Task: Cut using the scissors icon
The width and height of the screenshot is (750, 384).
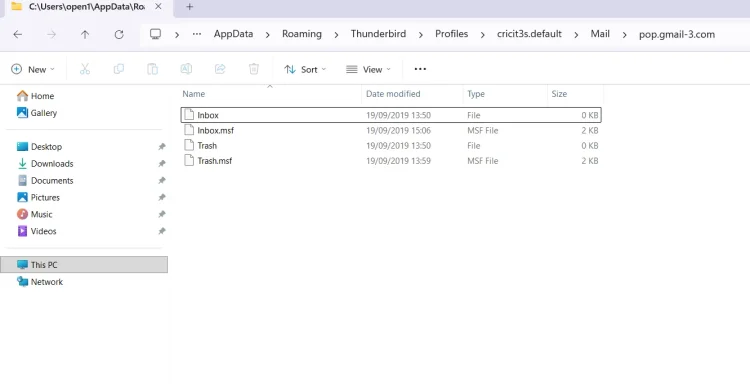Action: tap(85, 69)
